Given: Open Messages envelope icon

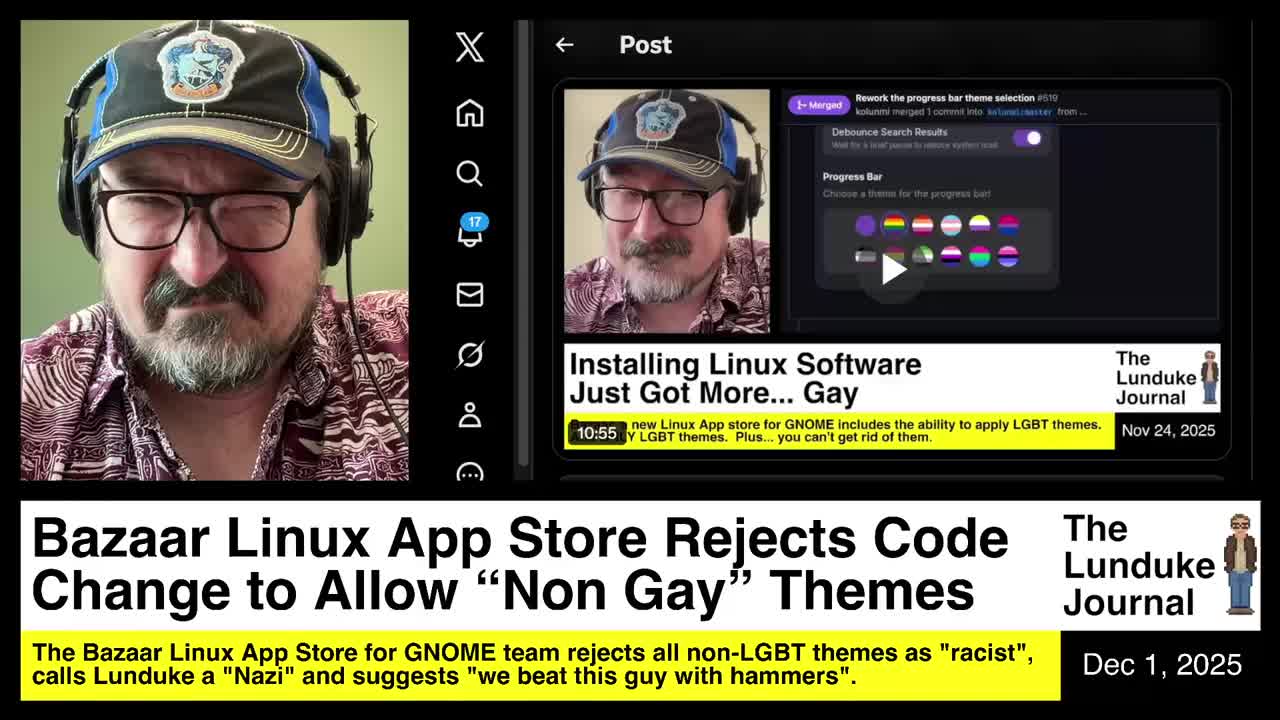Looking at the screenshot, I should click(469, 294).
